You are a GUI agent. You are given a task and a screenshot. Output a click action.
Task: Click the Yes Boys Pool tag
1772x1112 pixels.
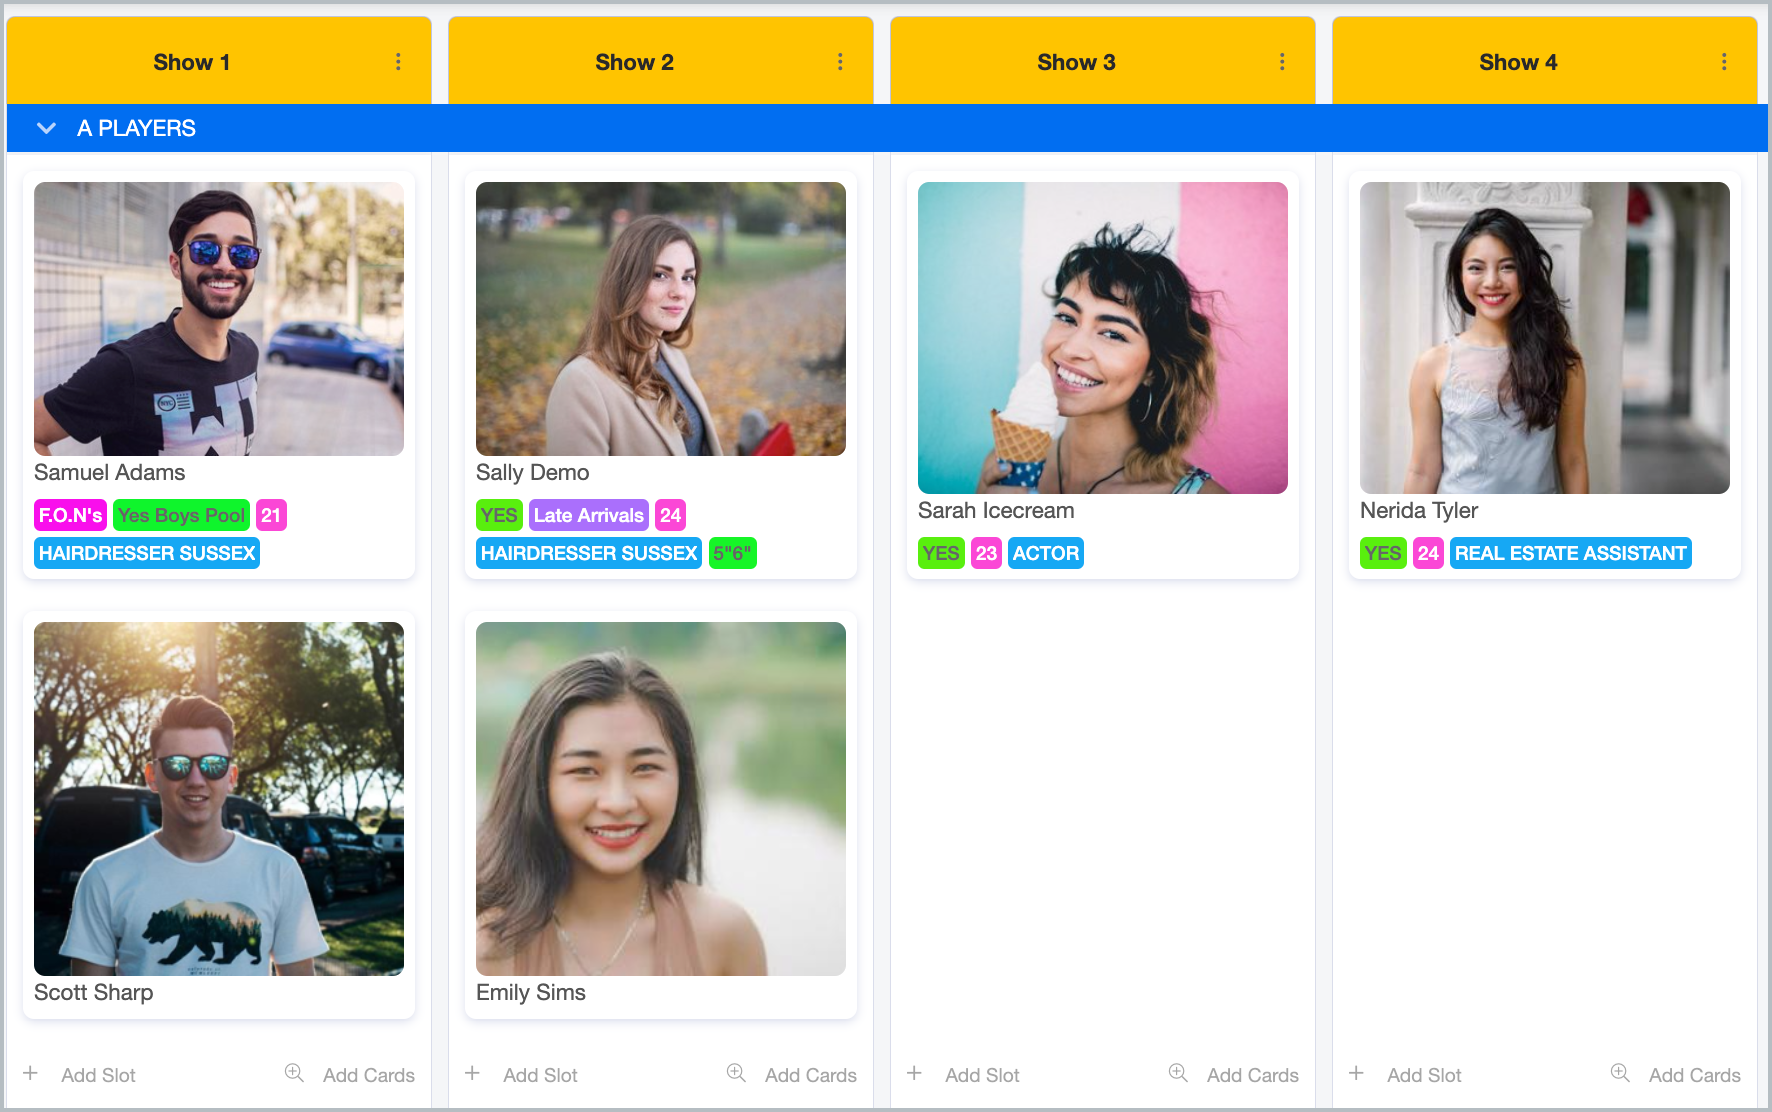[x=181, y=515]
